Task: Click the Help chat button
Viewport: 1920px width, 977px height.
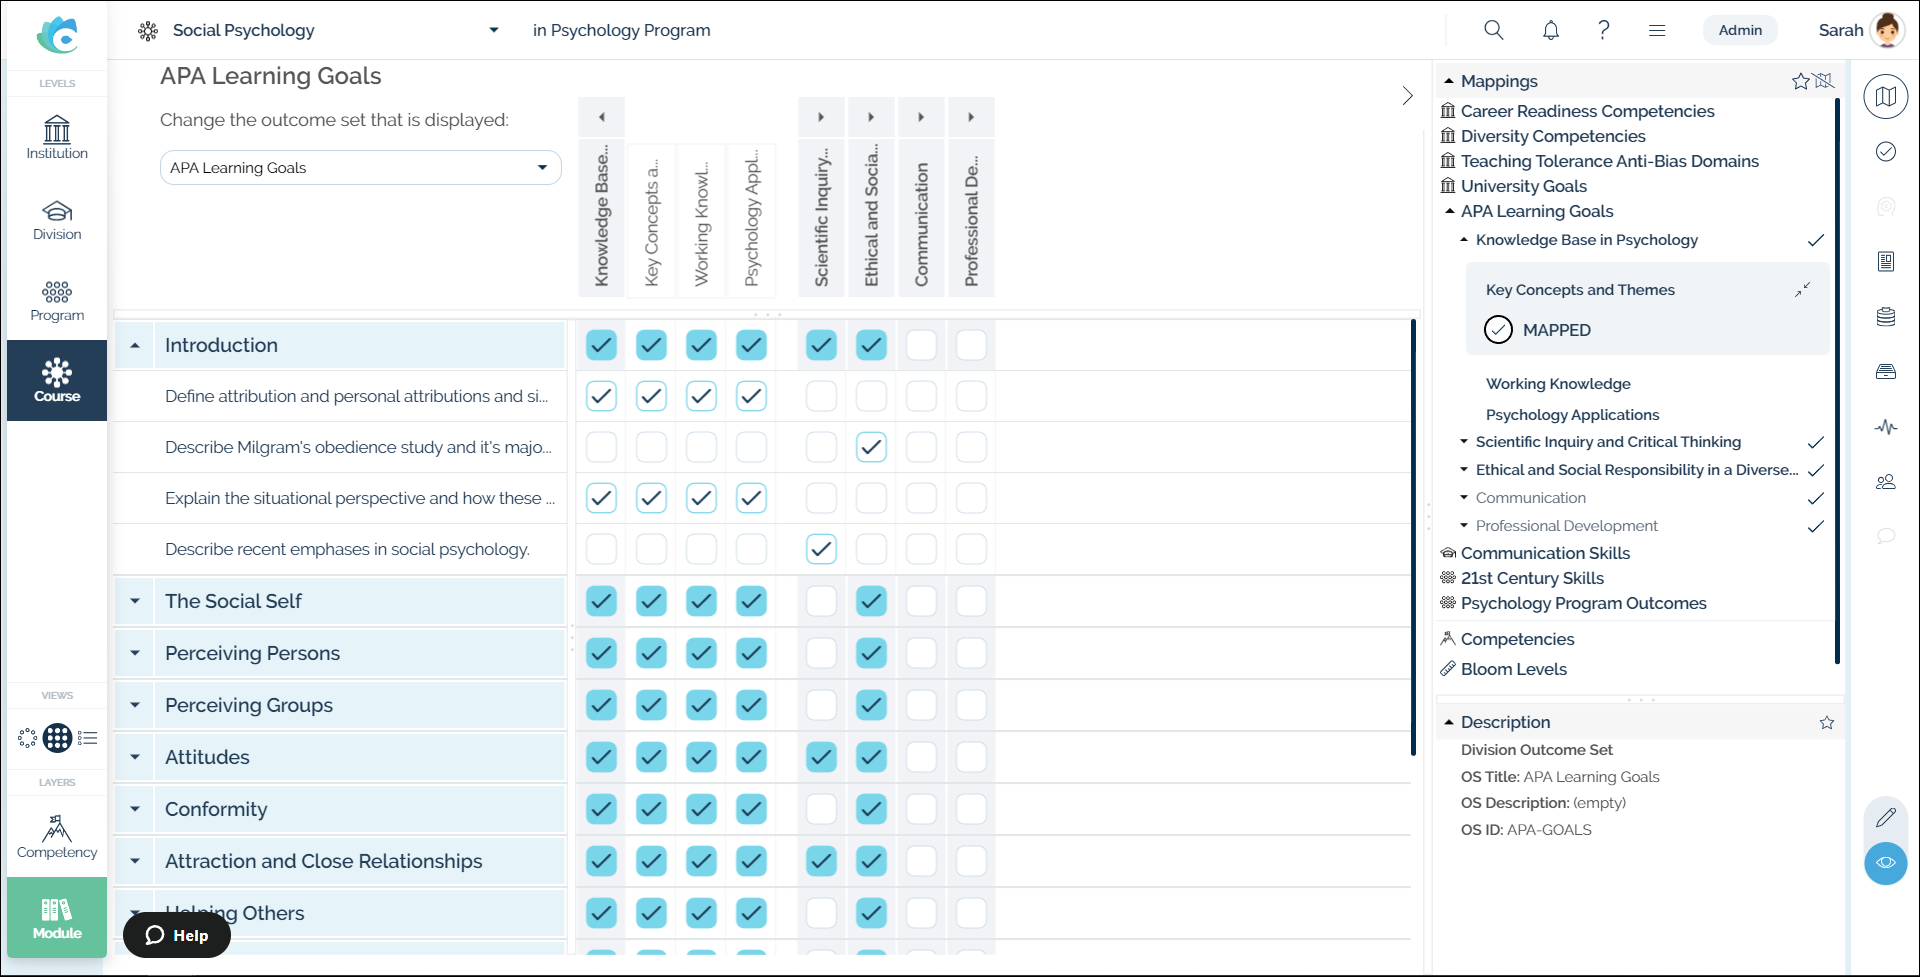Action: pos(177,935)
